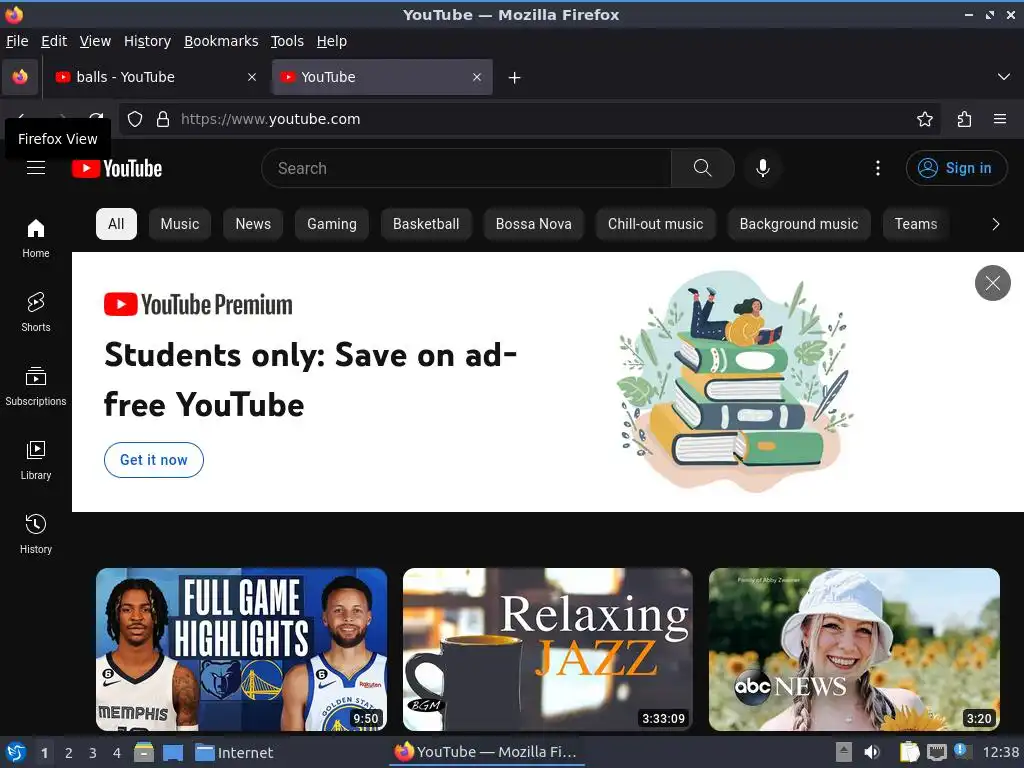Open History in sidebar
The height and width of the screenshot is (768, 1024).
pos(36,534)
